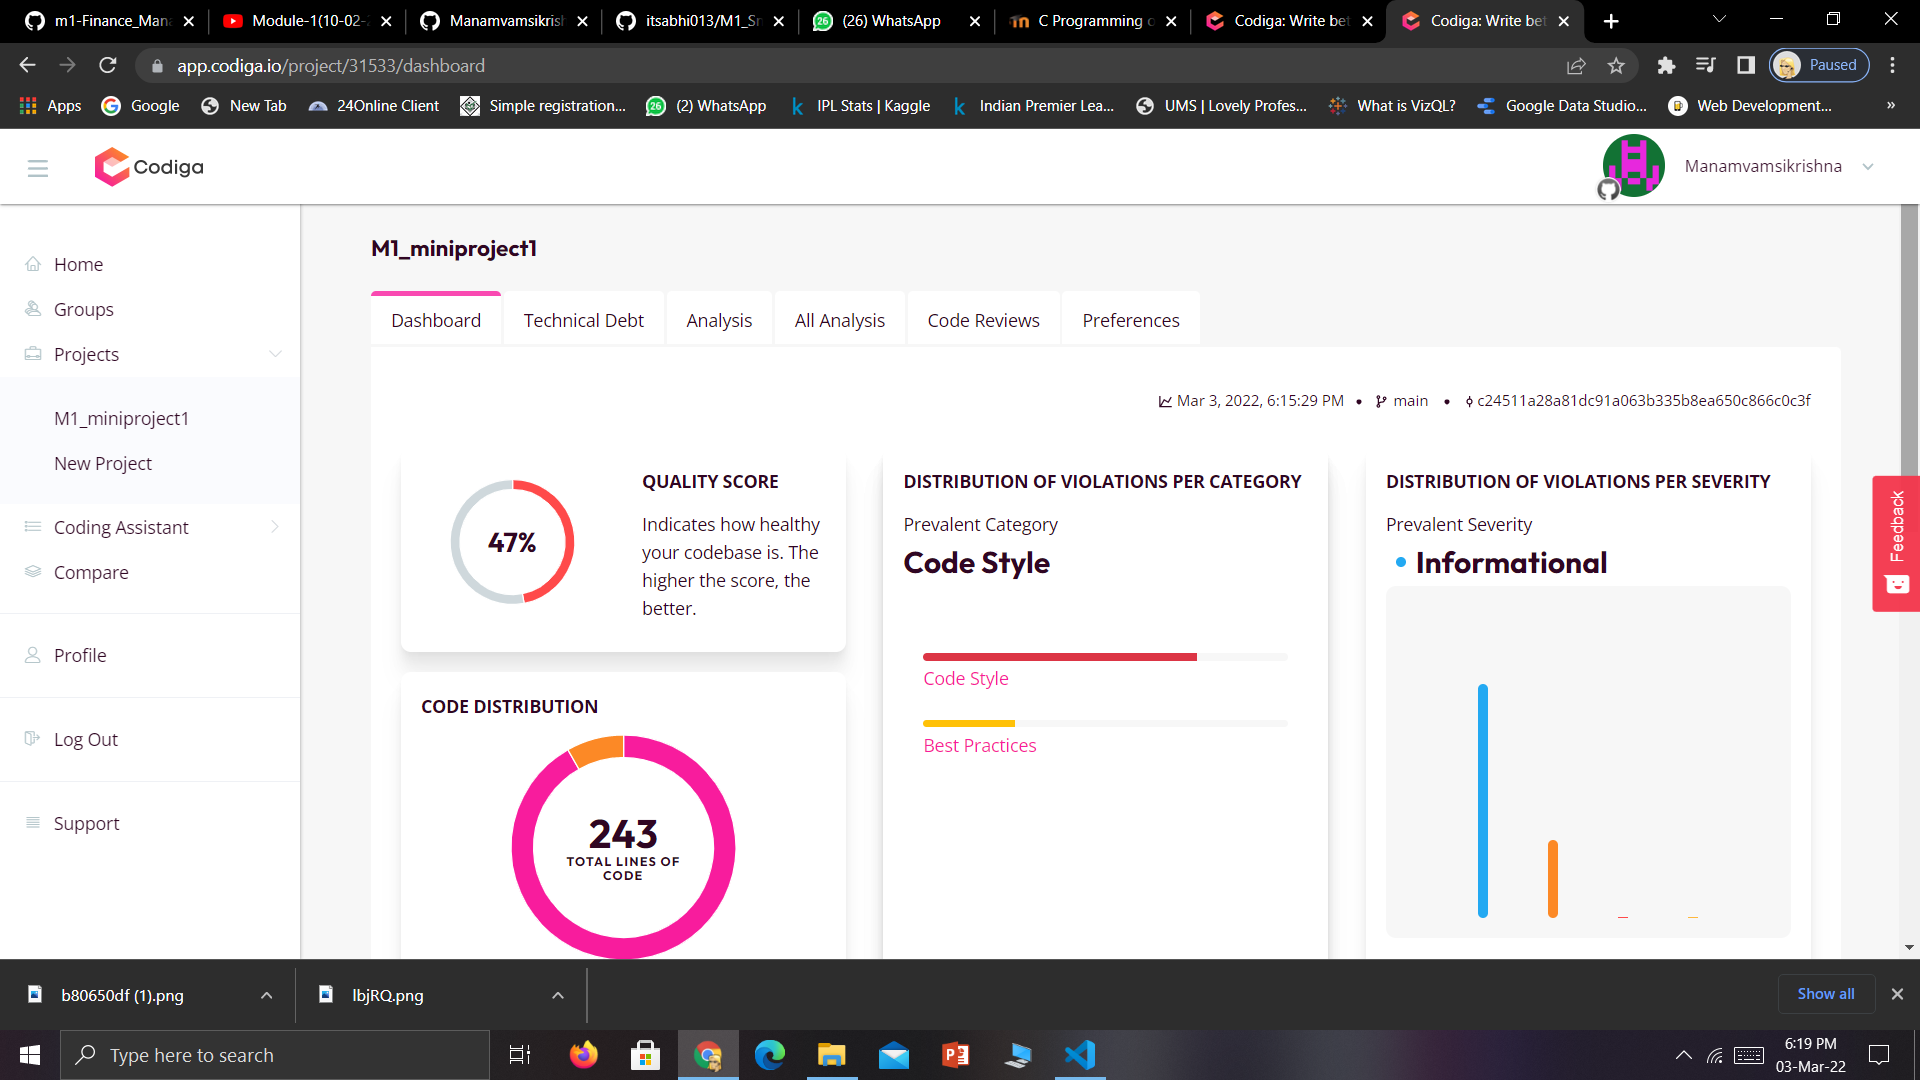1920x1080 pixels.
Task: Click the blue Informational severity bar
Action: coord(1483,800)
